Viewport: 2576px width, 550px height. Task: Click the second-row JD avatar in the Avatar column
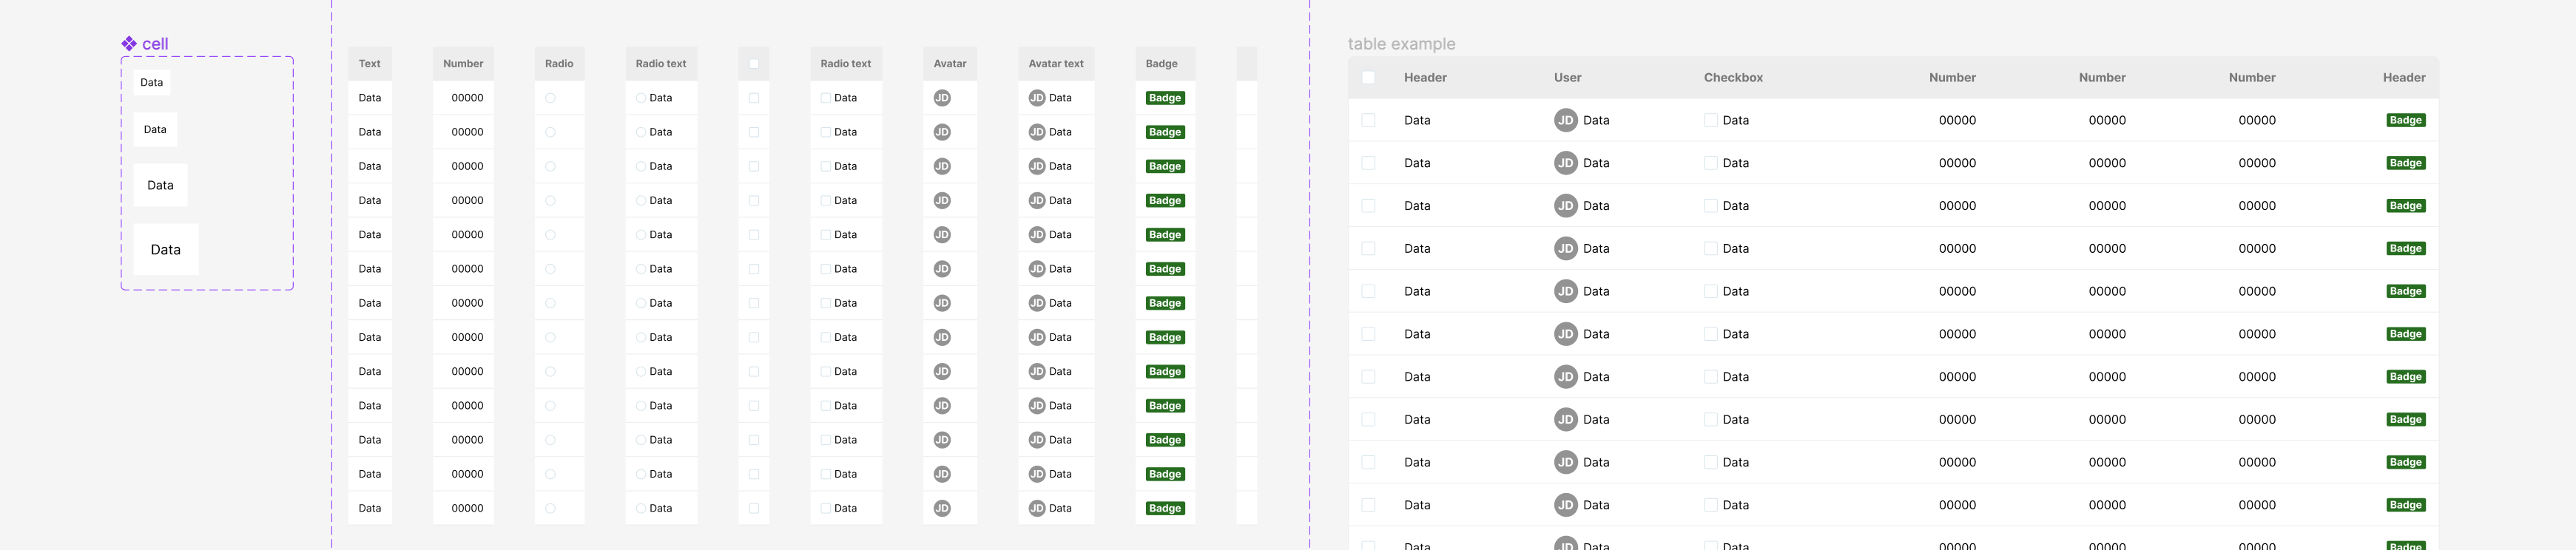tap(942, 132)
